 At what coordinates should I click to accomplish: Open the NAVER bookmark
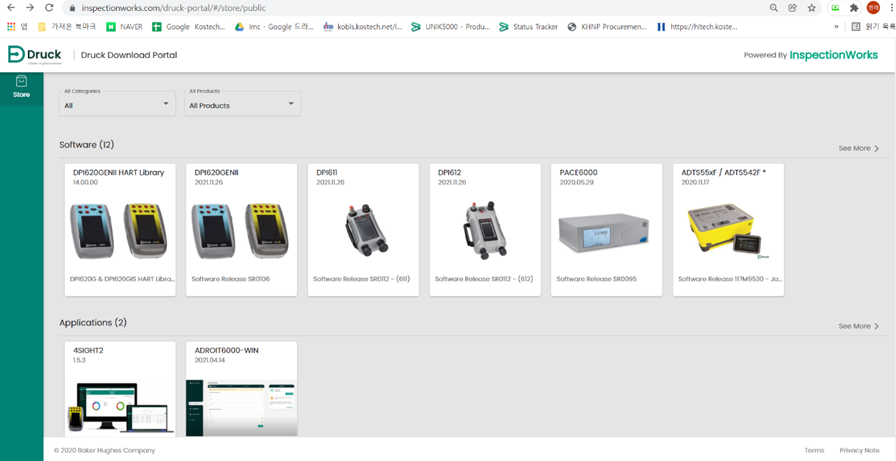(124, 27)
